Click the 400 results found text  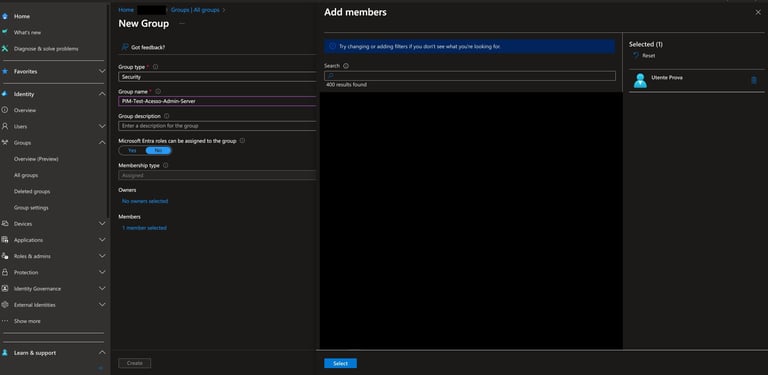[x=346, y=85]
